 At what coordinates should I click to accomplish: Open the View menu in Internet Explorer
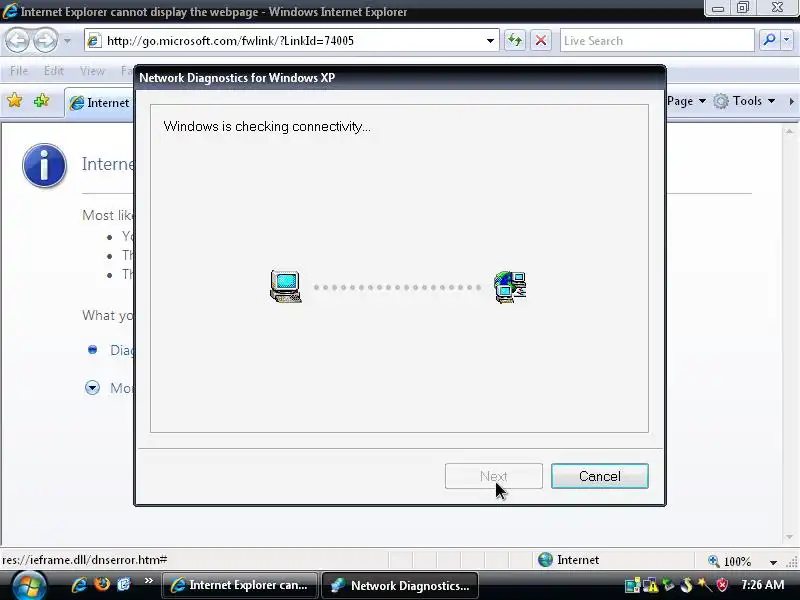point(92,71)
